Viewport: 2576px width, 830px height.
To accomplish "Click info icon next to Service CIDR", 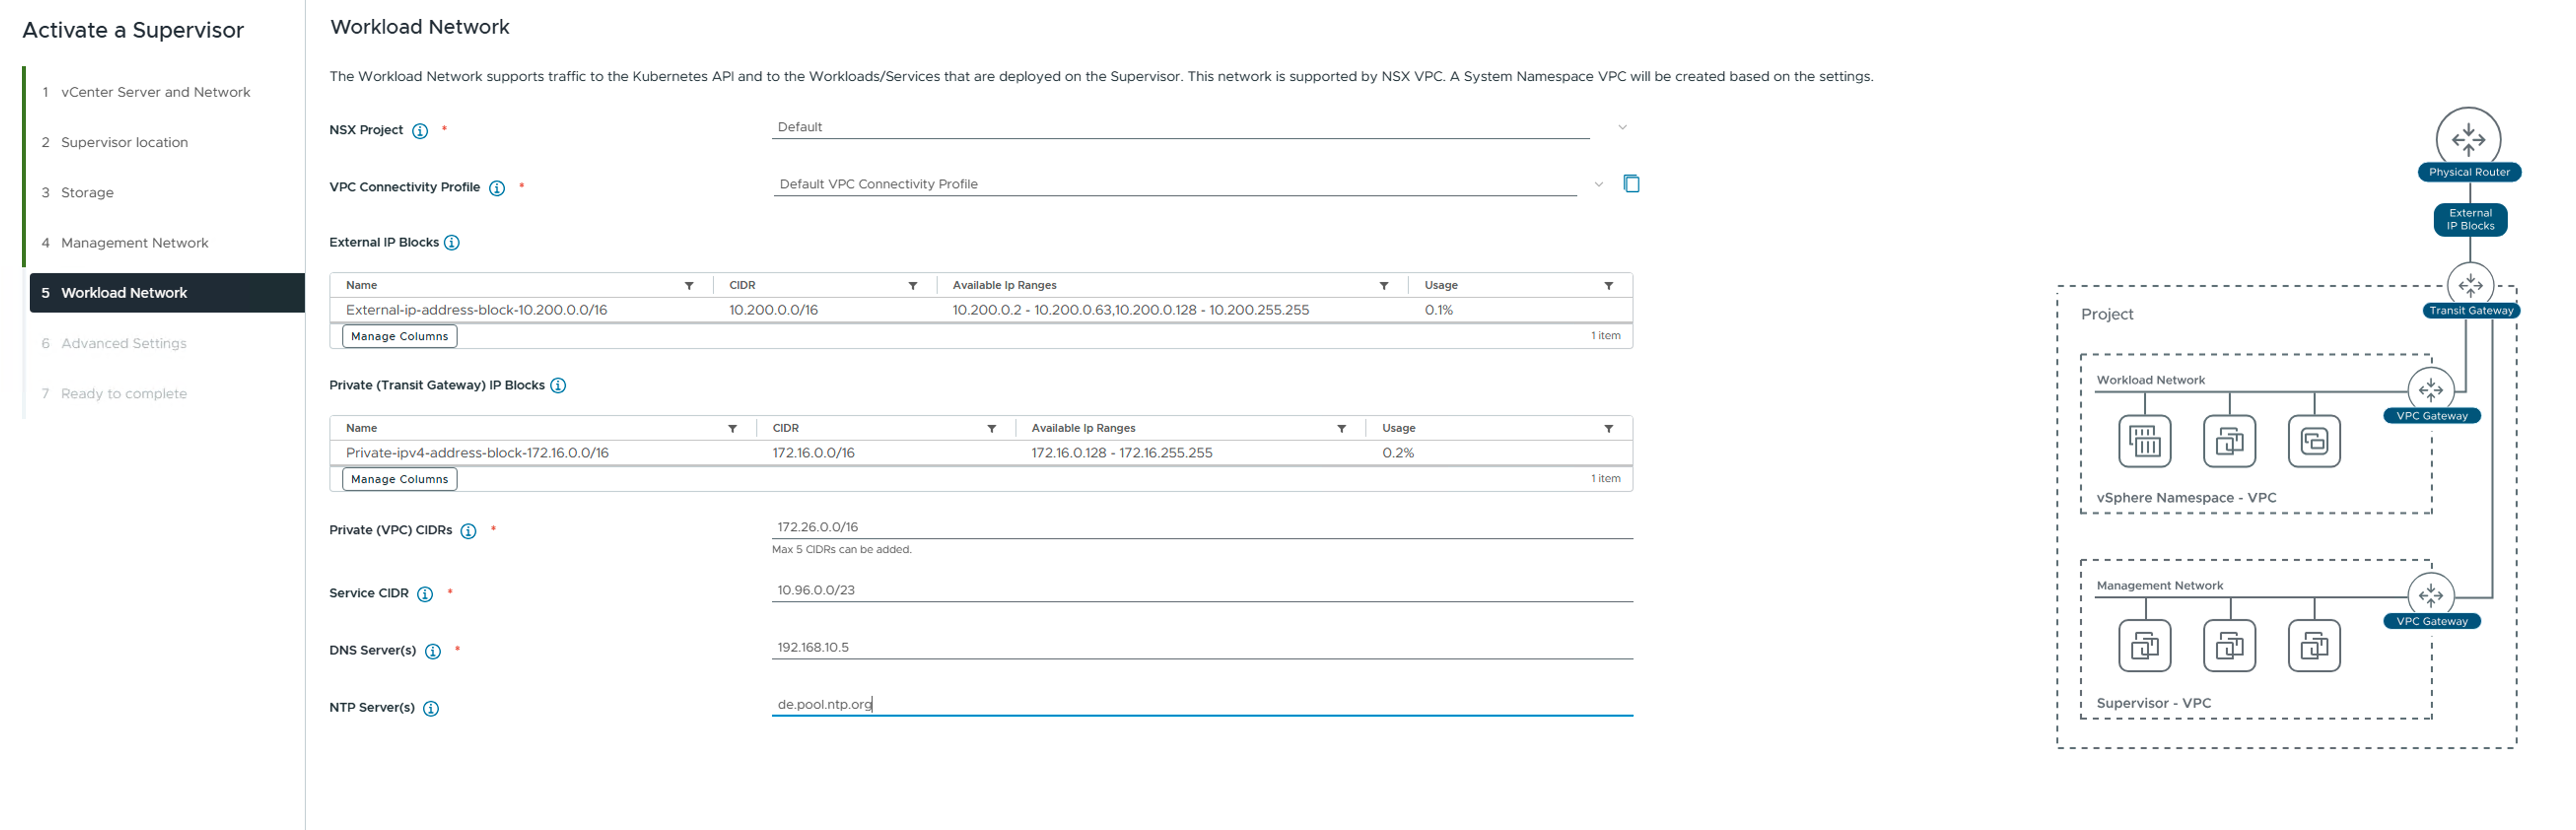I will pos(425,594).
